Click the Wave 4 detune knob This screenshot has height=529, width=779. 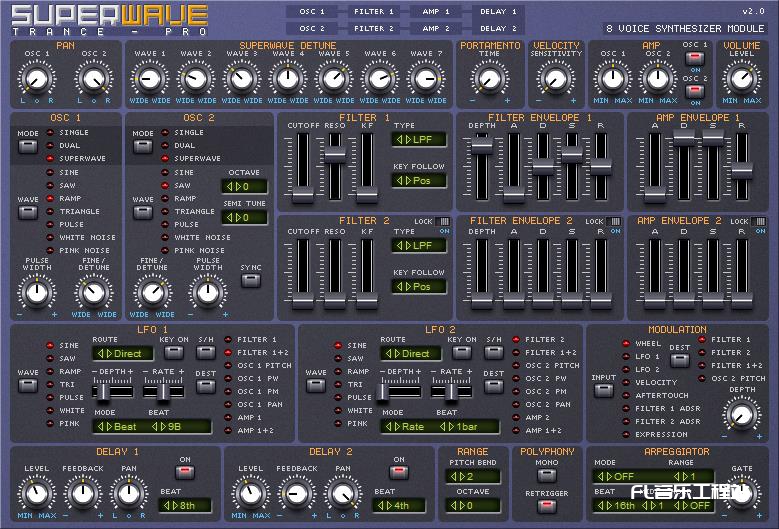[x=288, y=78]
